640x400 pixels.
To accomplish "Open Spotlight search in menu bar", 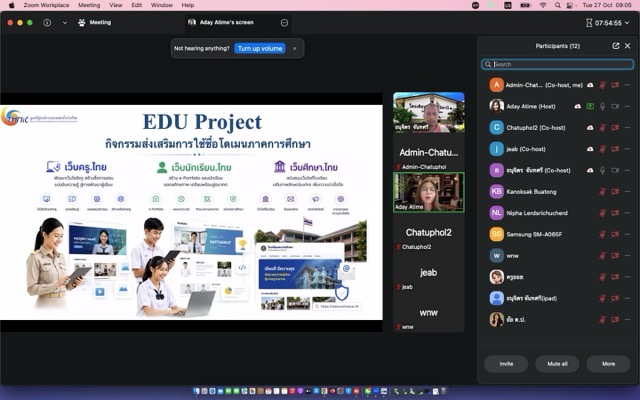I will (557, 5).
